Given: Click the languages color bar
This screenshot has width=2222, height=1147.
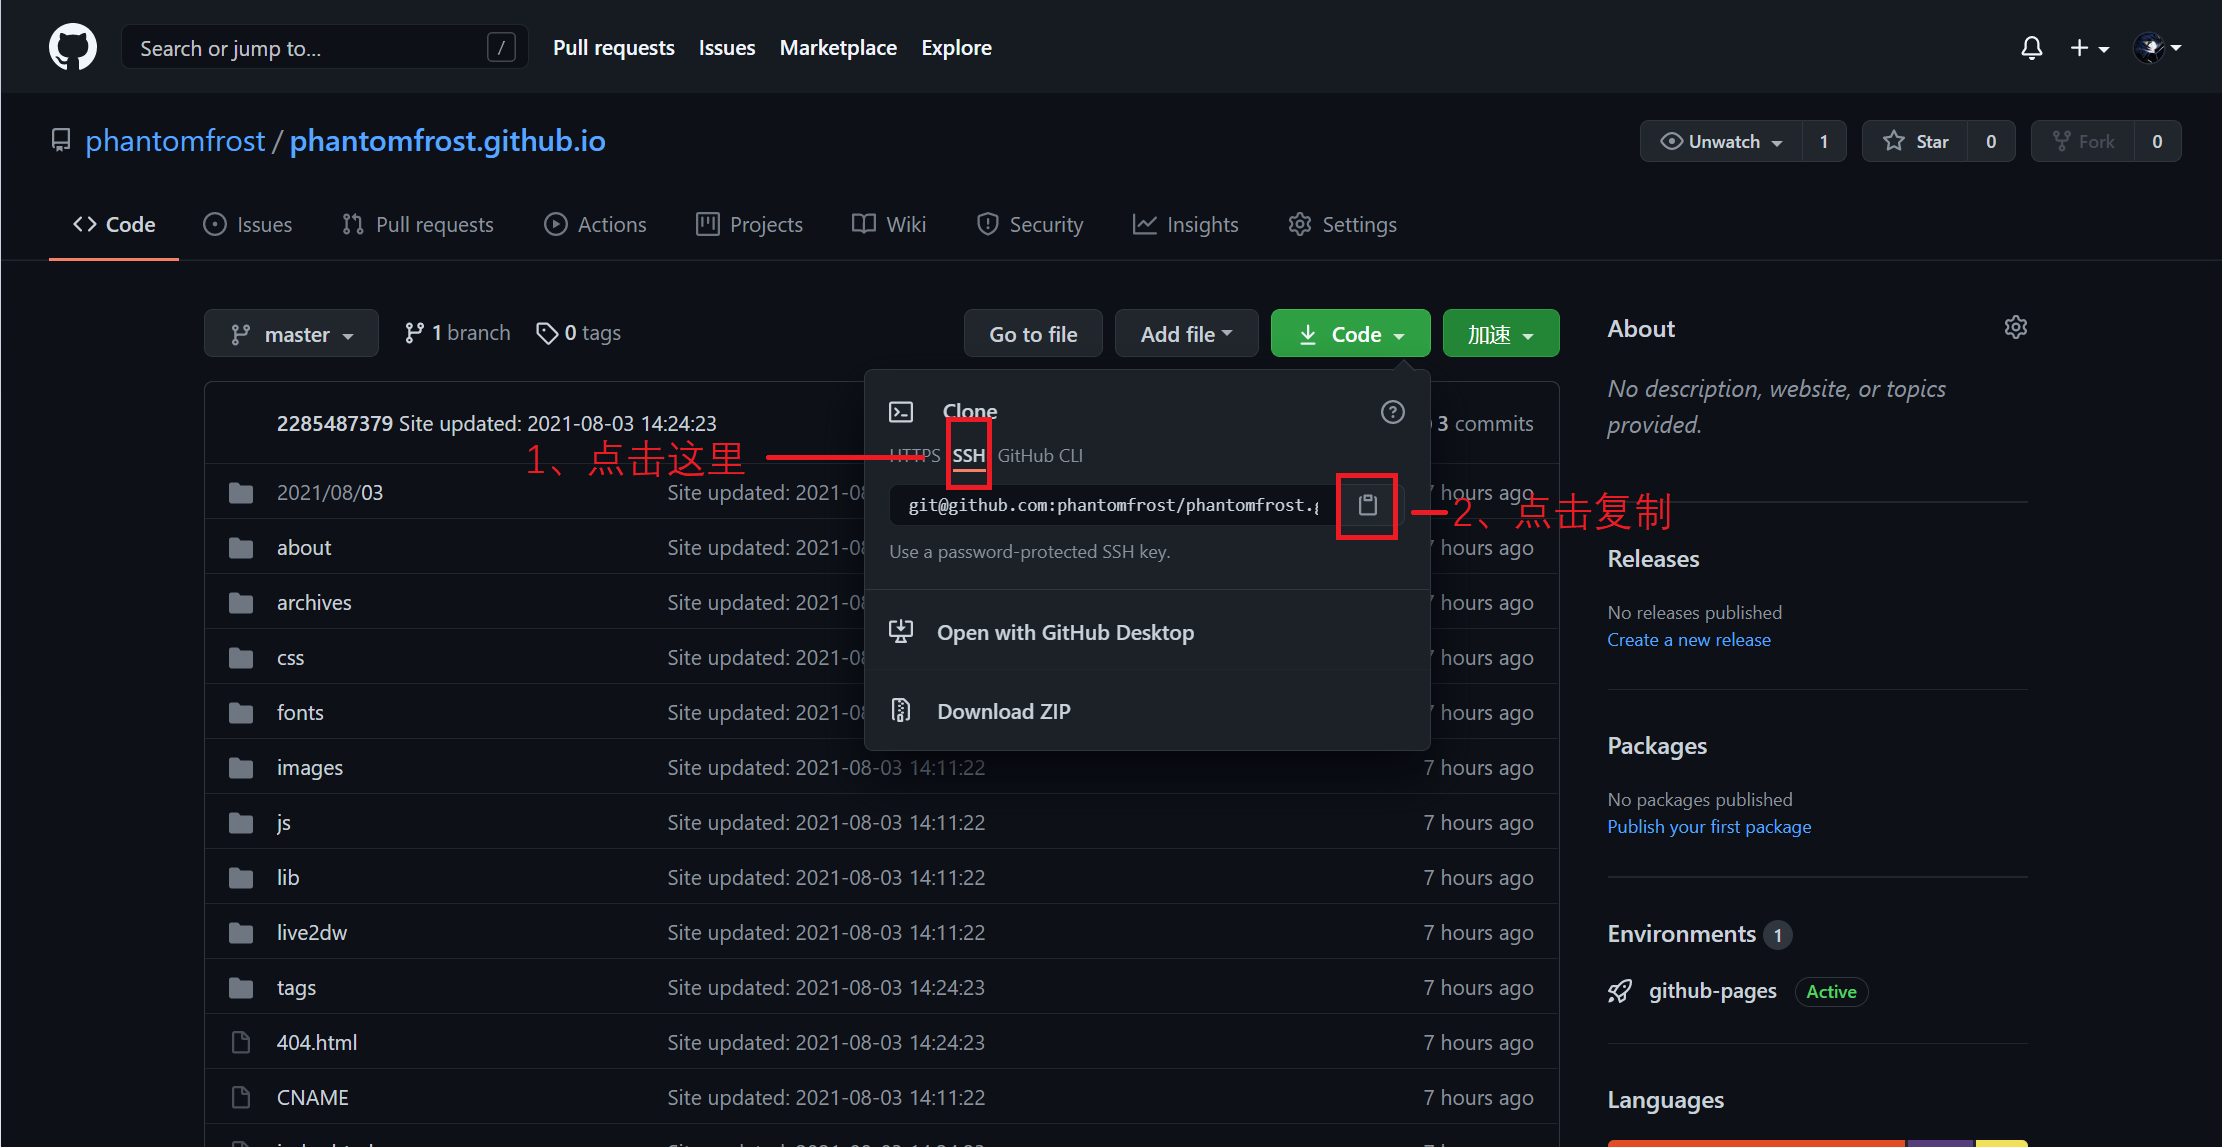Looking at the screenshot, I should tap(1817, 1143).
